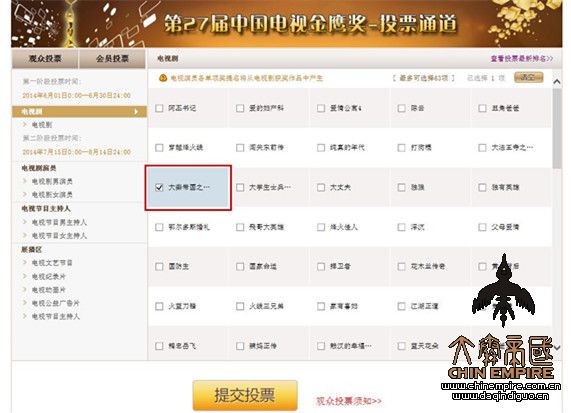571x413 pixels.
Task: Click the vertical scrollbar thumb
Action: click(x=557, y=129)
